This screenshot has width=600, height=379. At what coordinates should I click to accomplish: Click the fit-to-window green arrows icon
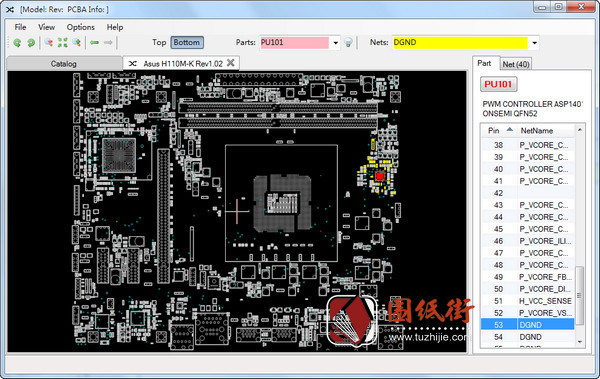pyautogui.click(x=62, y=42)
